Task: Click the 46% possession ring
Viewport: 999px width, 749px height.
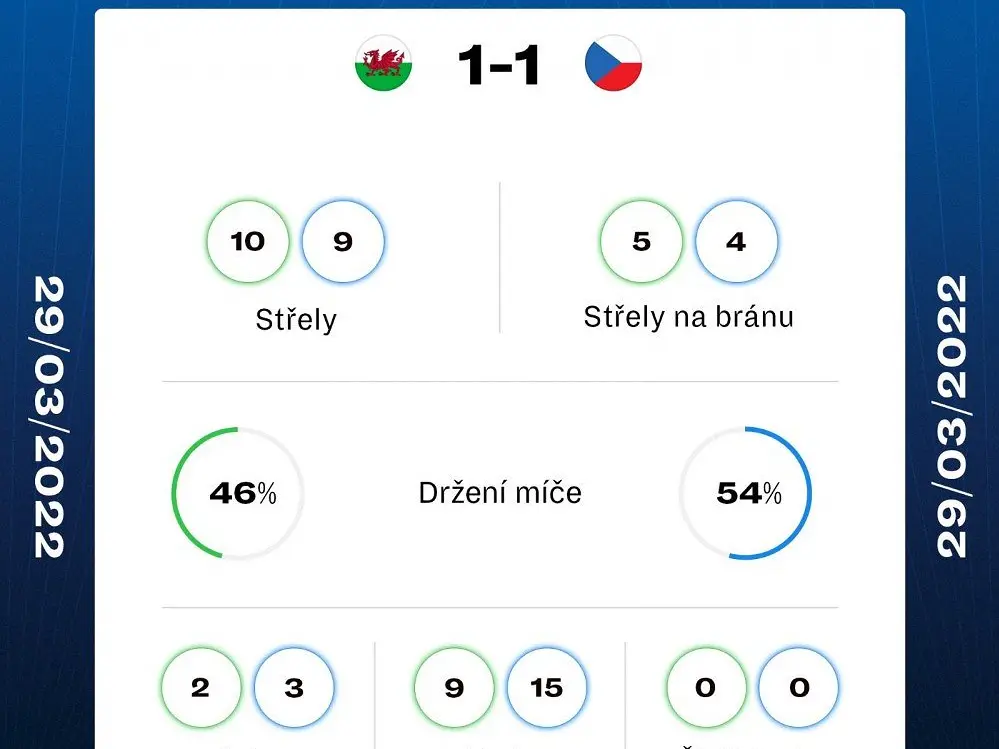Action: pyautogui.click(x=238, y=493)
